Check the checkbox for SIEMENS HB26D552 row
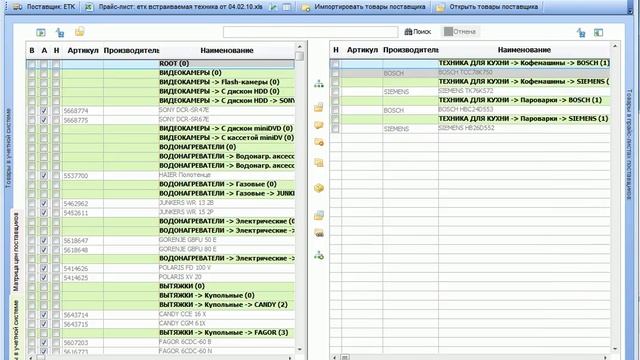Viewport: 640px width, 360px height. [x=335, y=129]
